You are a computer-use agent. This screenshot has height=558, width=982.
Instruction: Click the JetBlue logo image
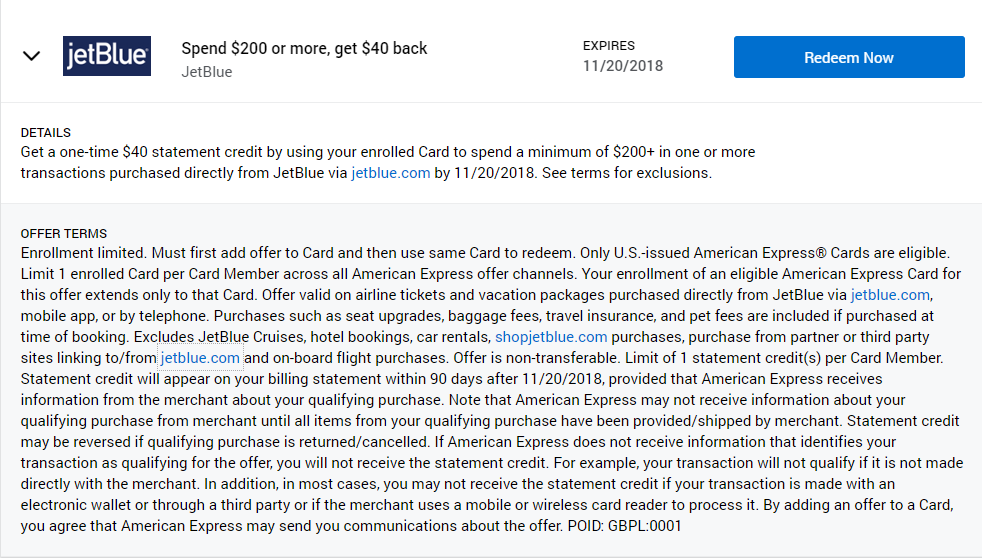point(107,57)
